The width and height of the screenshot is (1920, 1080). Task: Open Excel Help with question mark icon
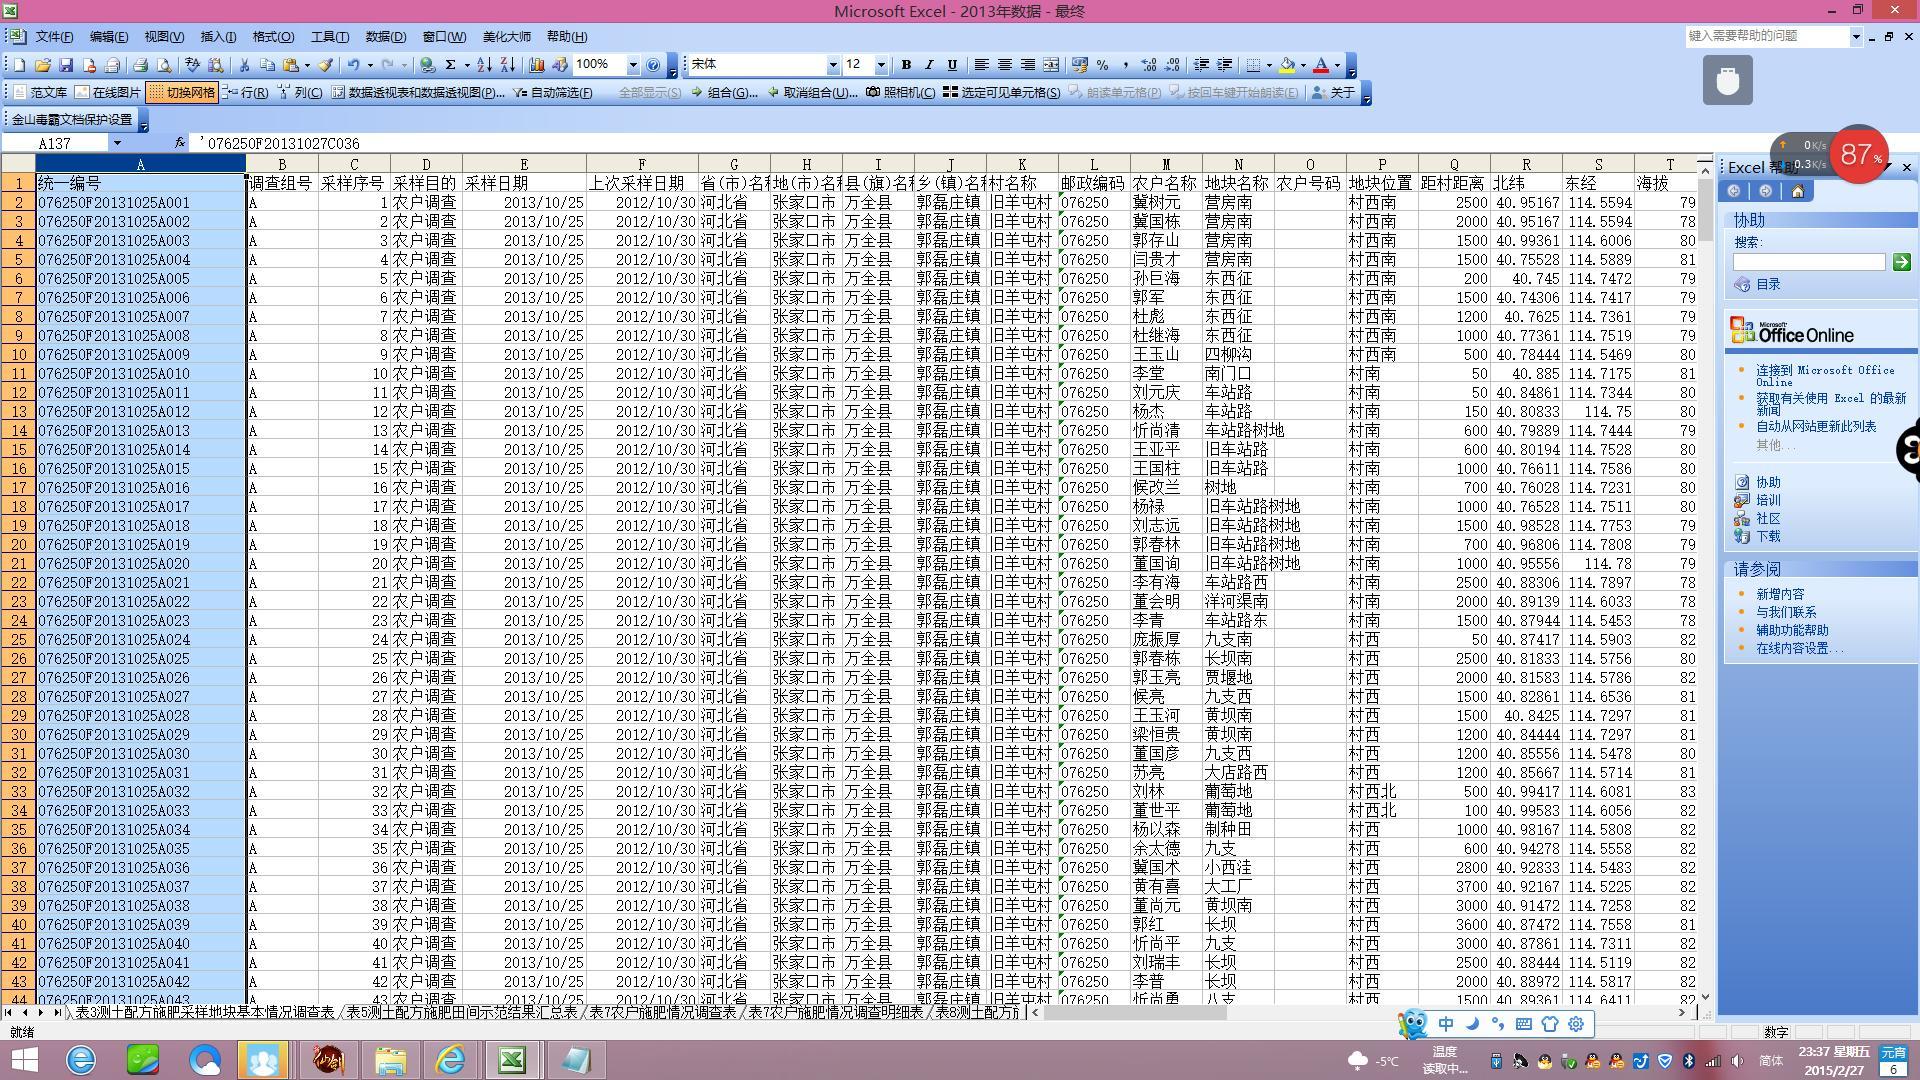(653, 65)
